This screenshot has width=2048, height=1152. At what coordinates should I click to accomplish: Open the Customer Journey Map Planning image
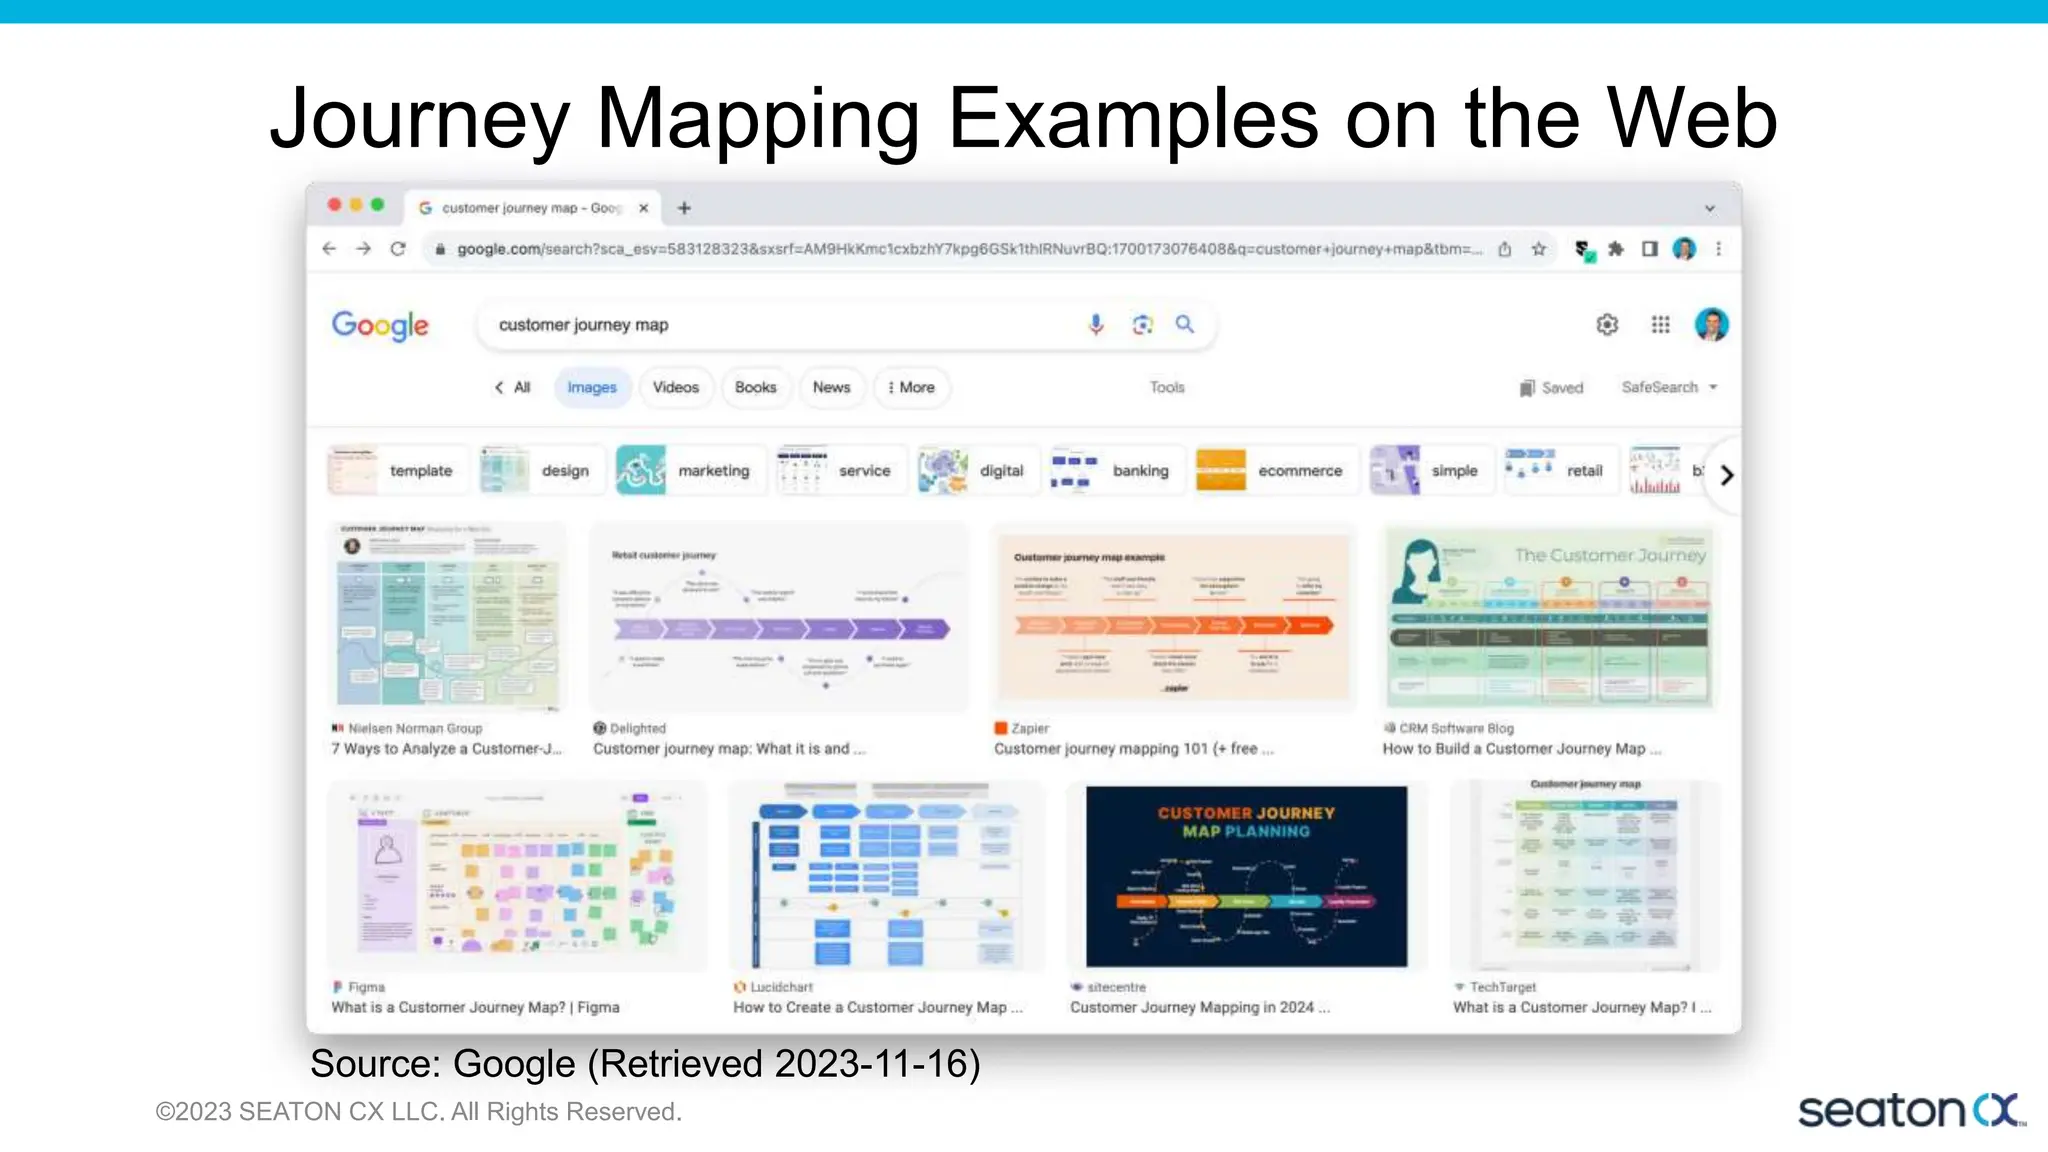(1246, 876)
